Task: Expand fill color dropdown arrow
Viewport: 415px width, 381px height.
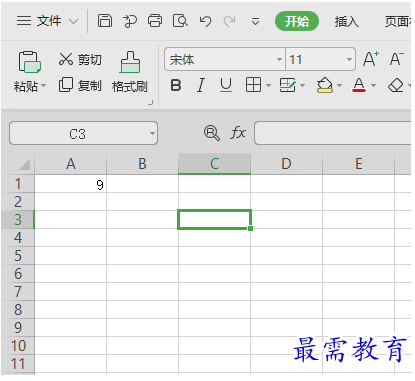Action: [x=339, y=86]
